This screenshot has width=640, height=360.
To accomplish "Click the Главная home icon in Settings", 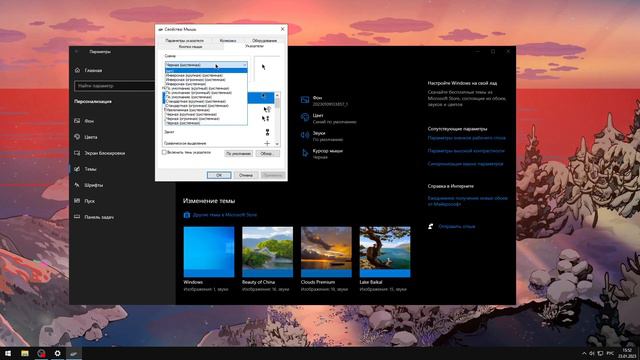I will (78, 70).
